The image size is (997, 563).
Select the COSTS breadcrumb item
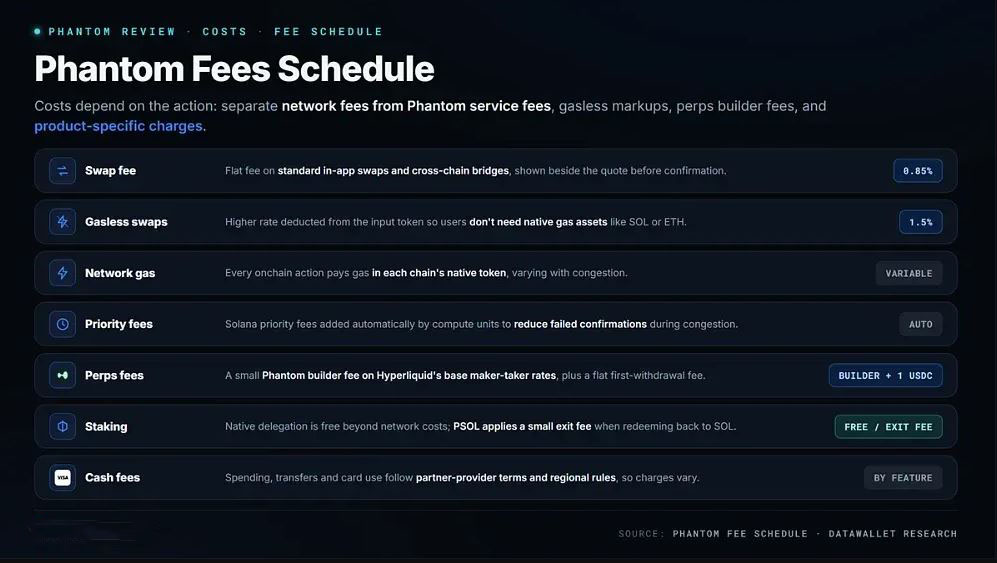tap(224, 31)
